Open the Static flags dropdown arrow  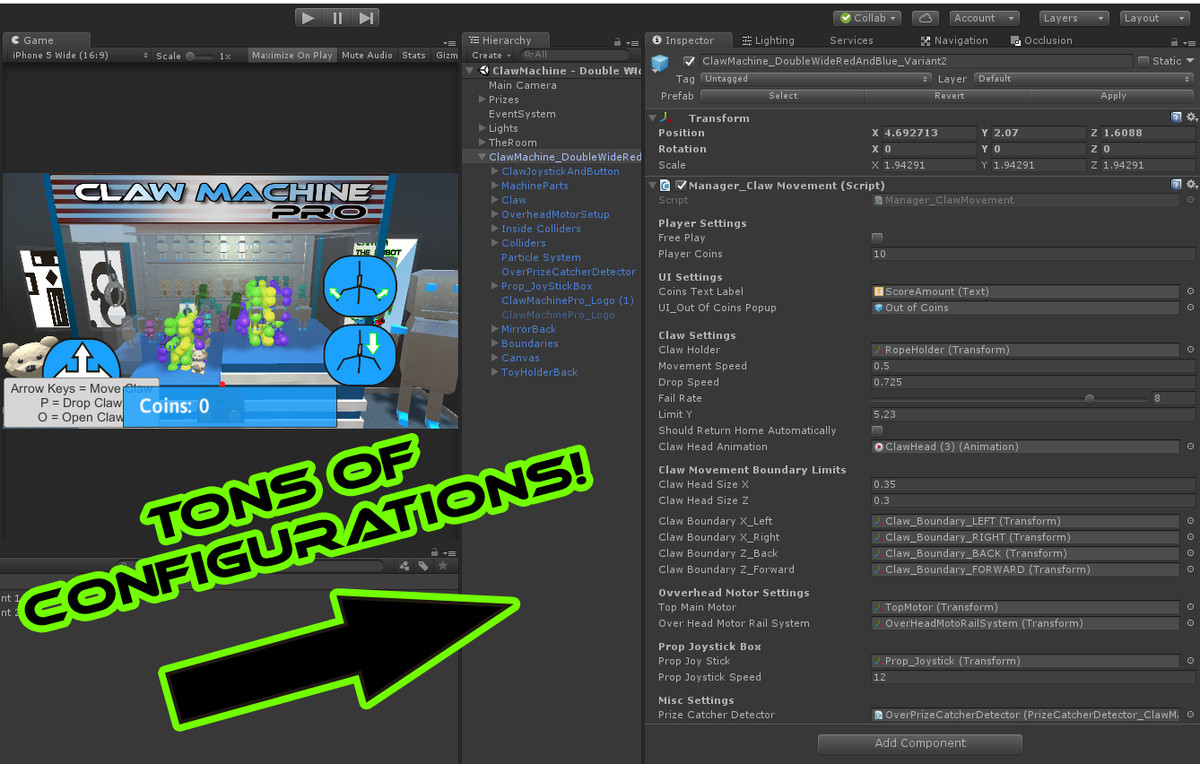pos(1190,61)
